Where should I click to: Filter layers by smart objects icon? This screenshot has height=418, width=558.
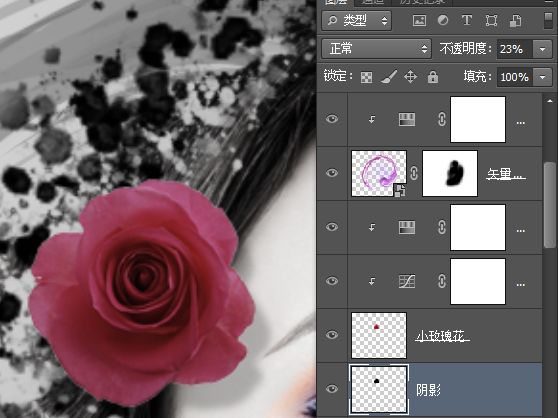[x=516, y=21]
